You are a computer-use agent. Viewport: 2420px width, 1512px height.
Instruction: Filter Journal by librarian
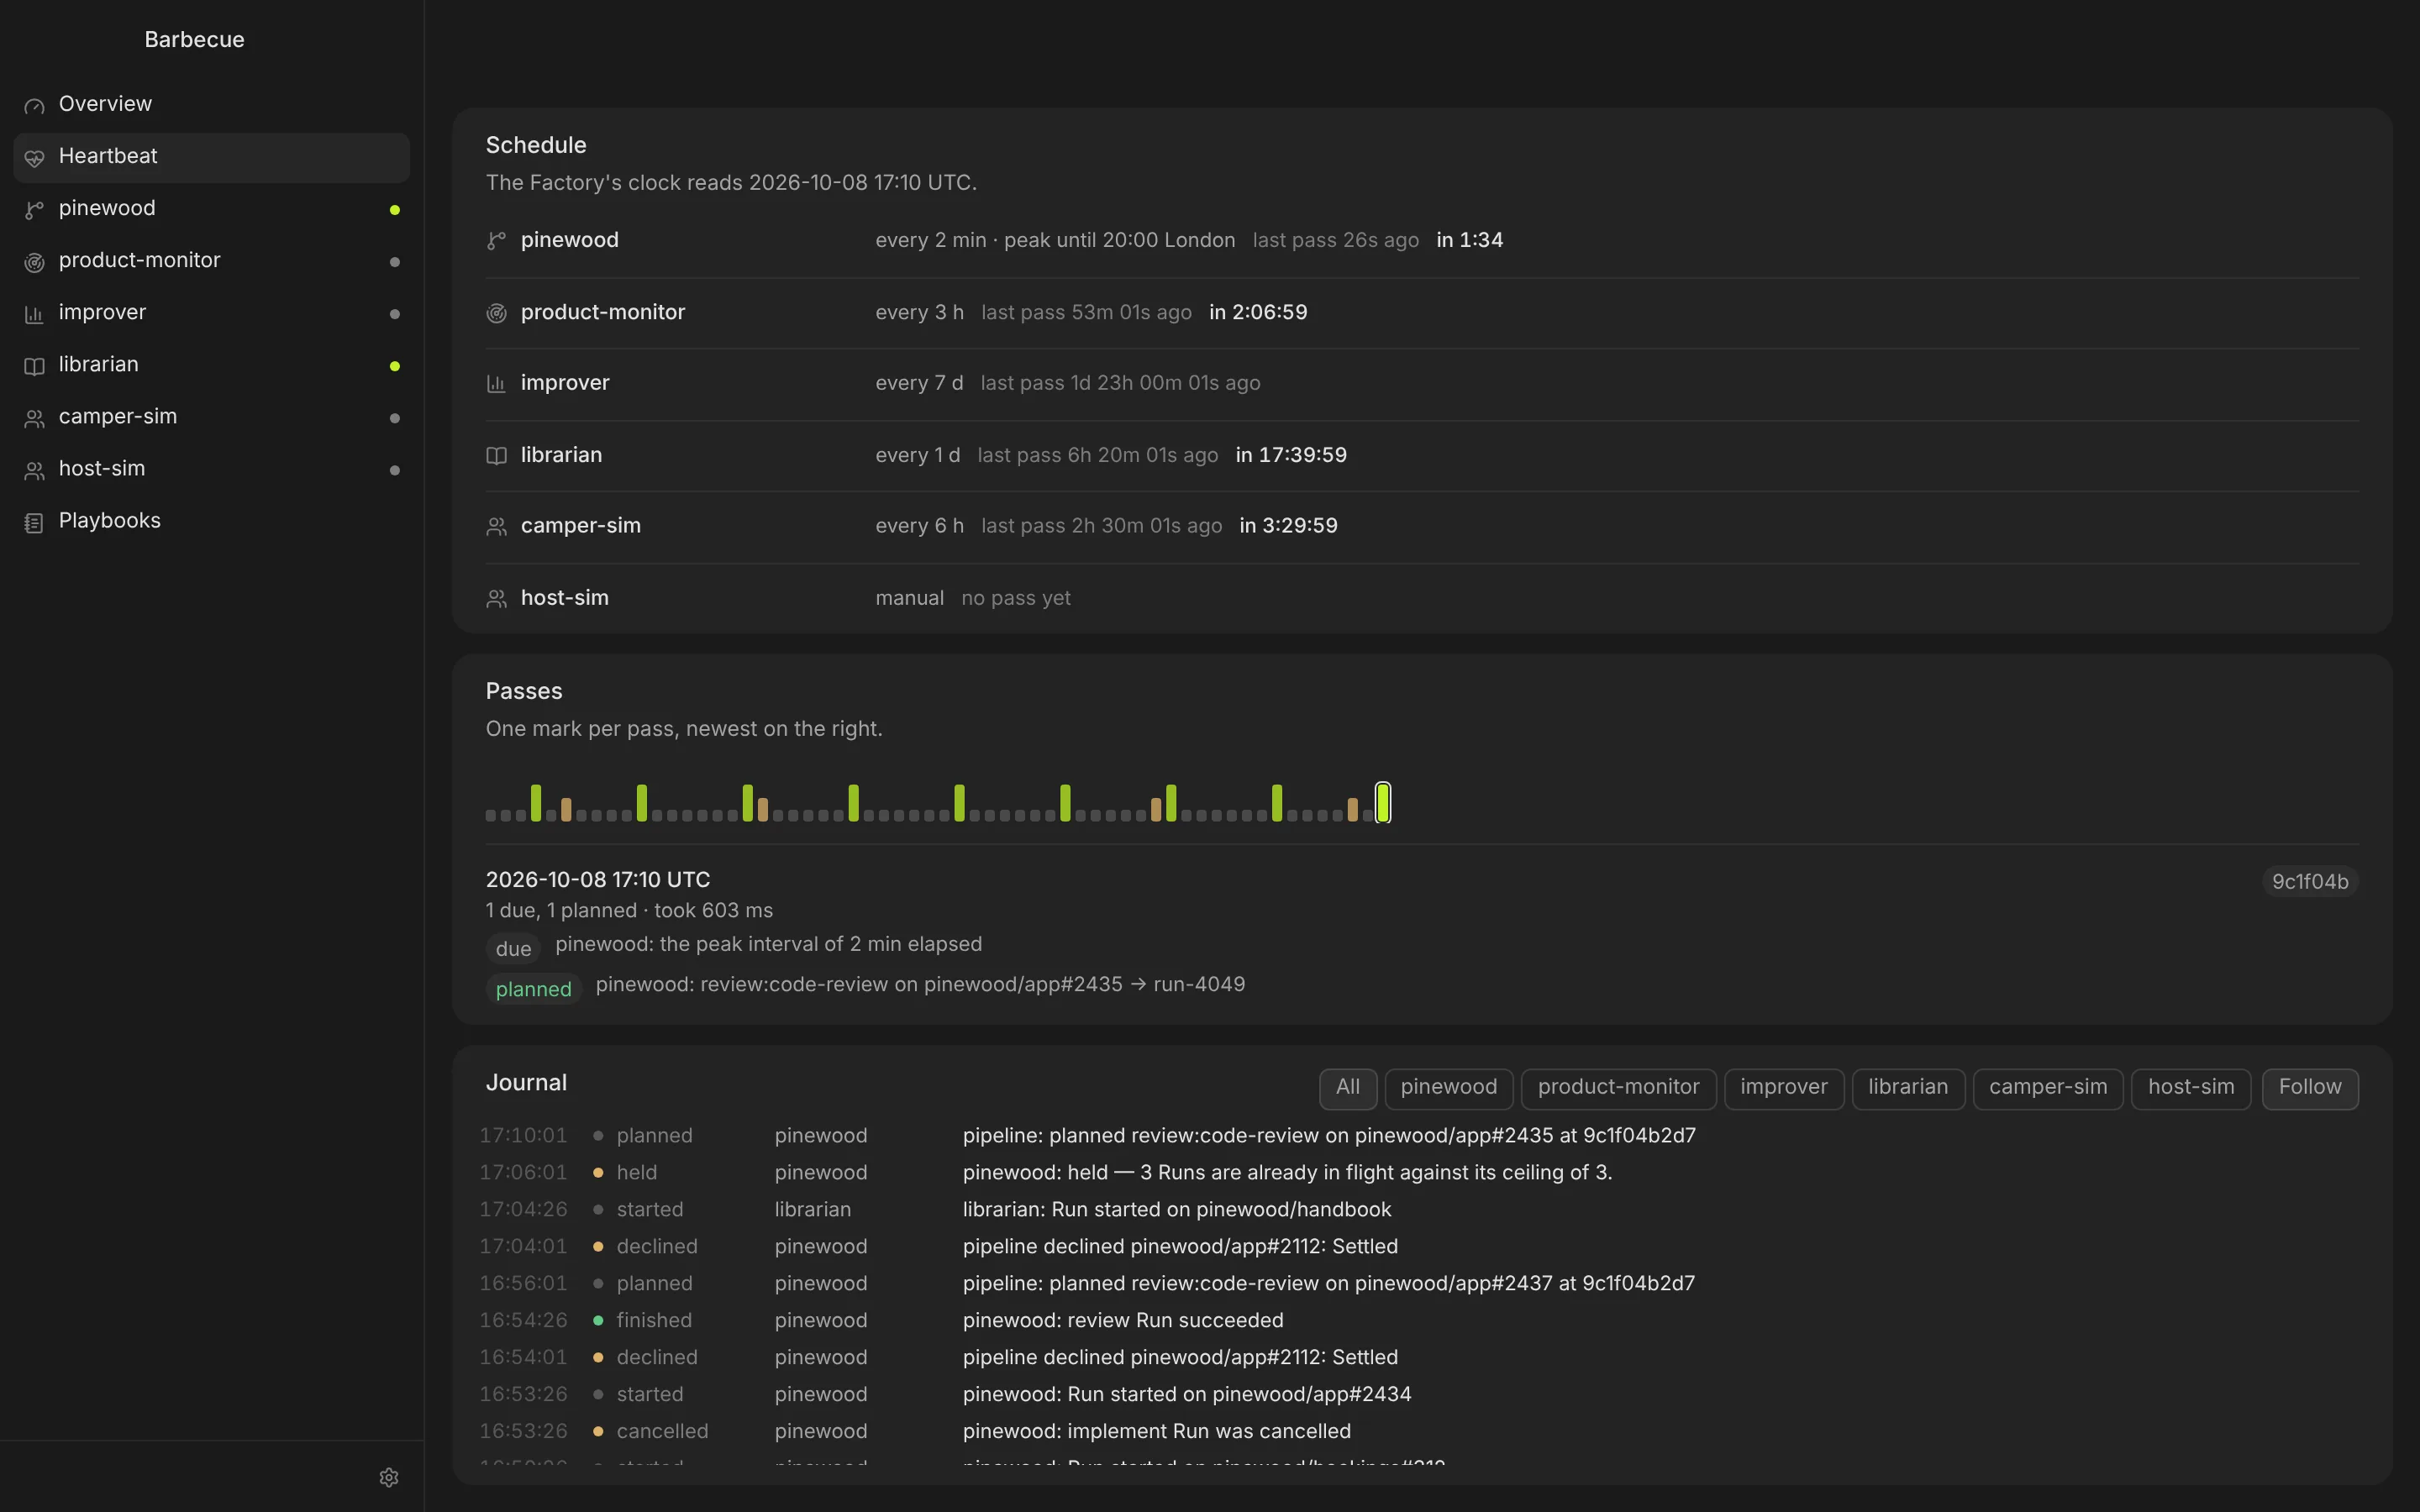tap(1907, 1087)
